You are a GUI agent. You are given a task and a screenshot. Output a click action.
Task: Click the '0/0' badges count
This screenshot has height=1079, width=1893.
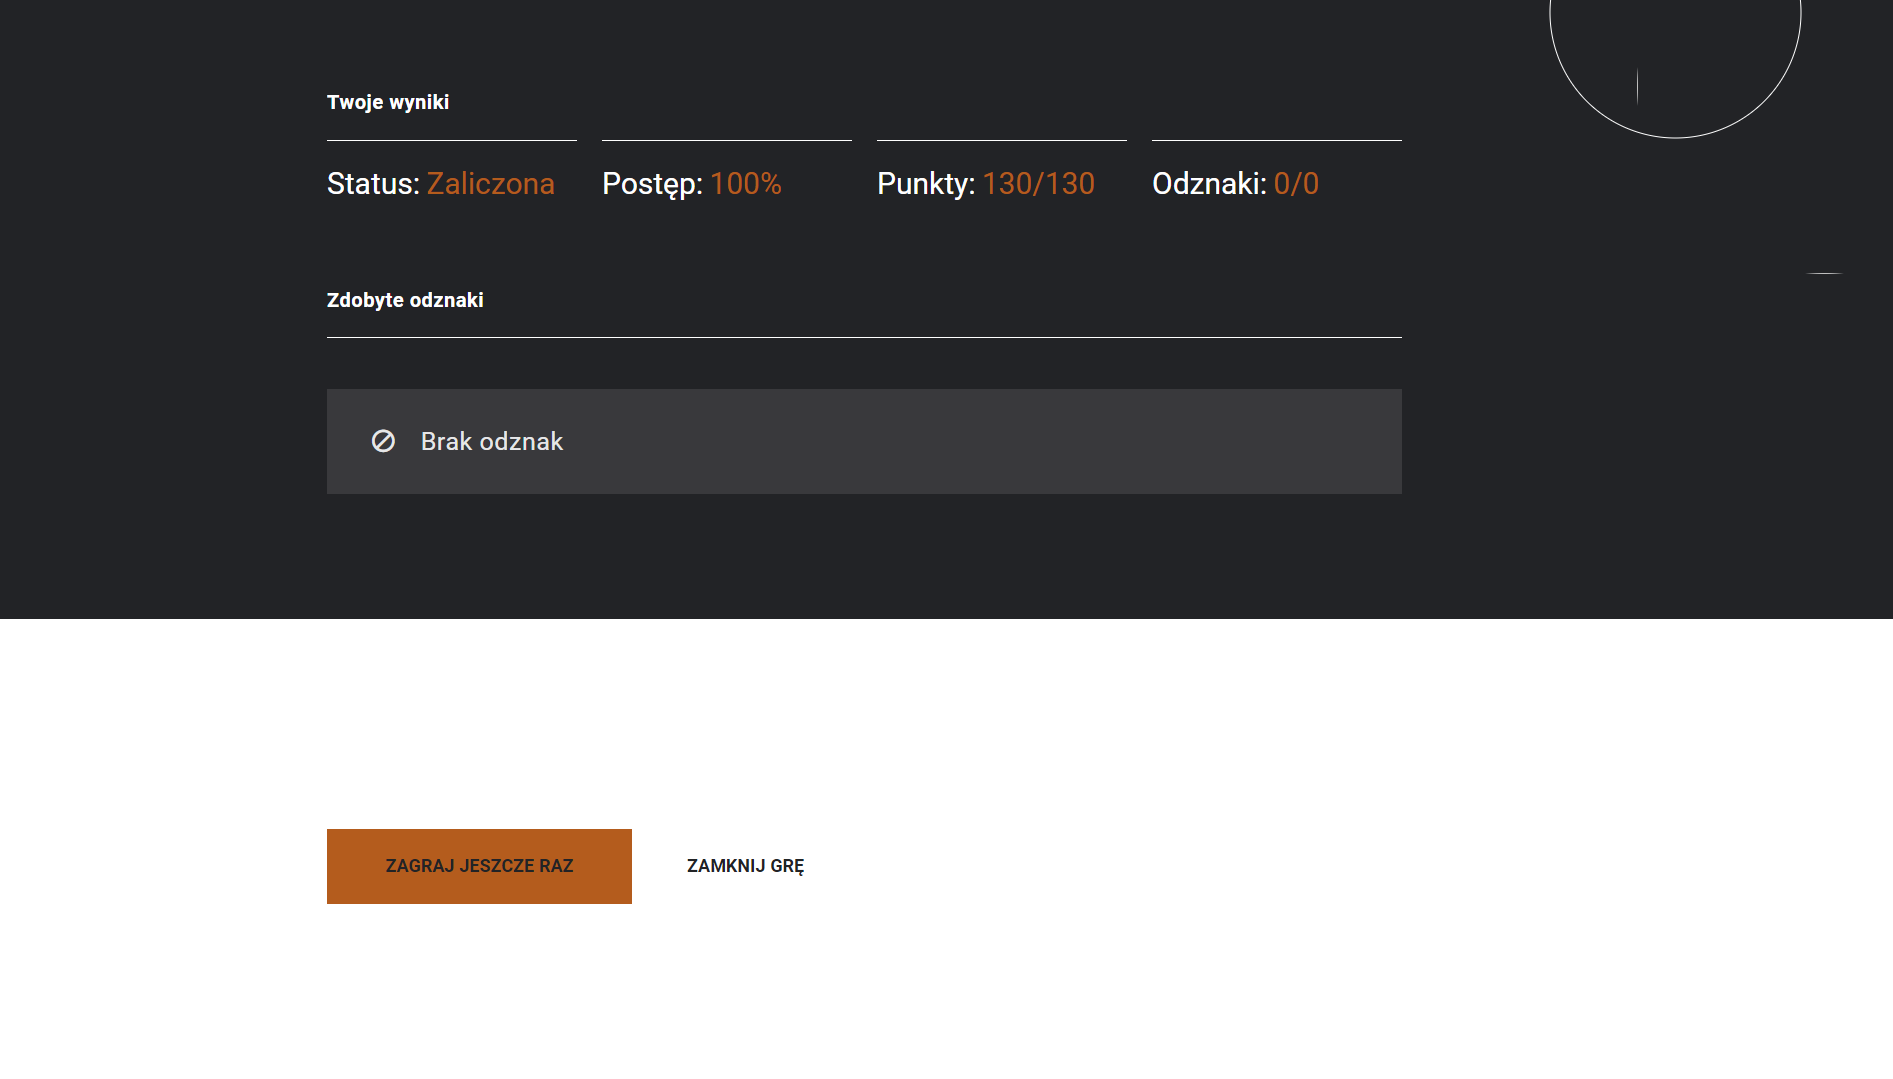click(1296, 184)
